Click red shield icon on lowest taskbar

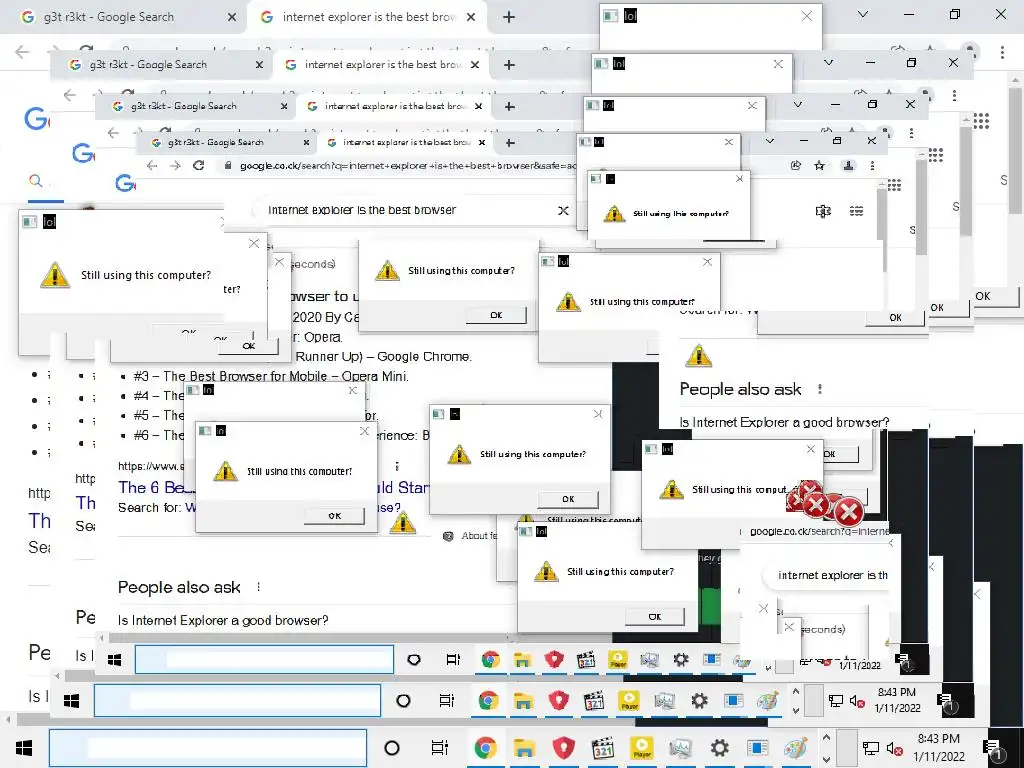tap(564, 748)
